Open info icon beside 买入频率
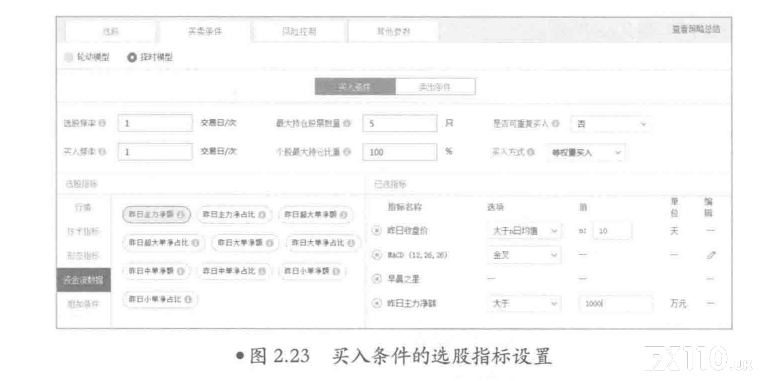 pyautogui.click(x=102, y=152)
